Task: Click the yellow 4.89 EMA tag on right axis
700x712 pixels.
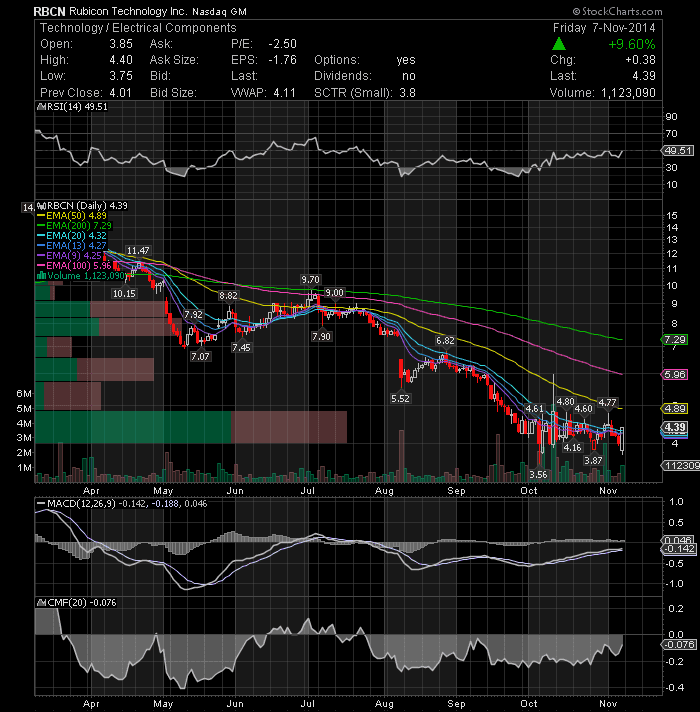Action: pyautogui.click(x=675, y=409)
